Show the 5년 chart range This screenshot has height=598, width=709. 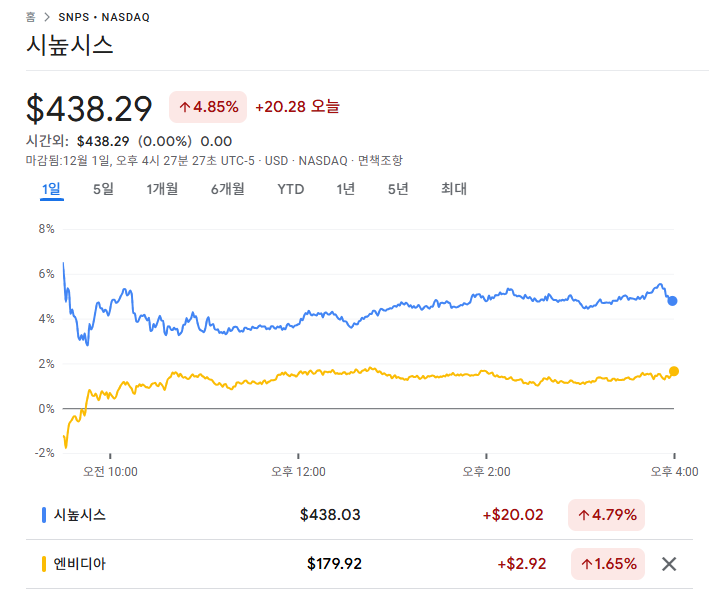coord(398,189)
